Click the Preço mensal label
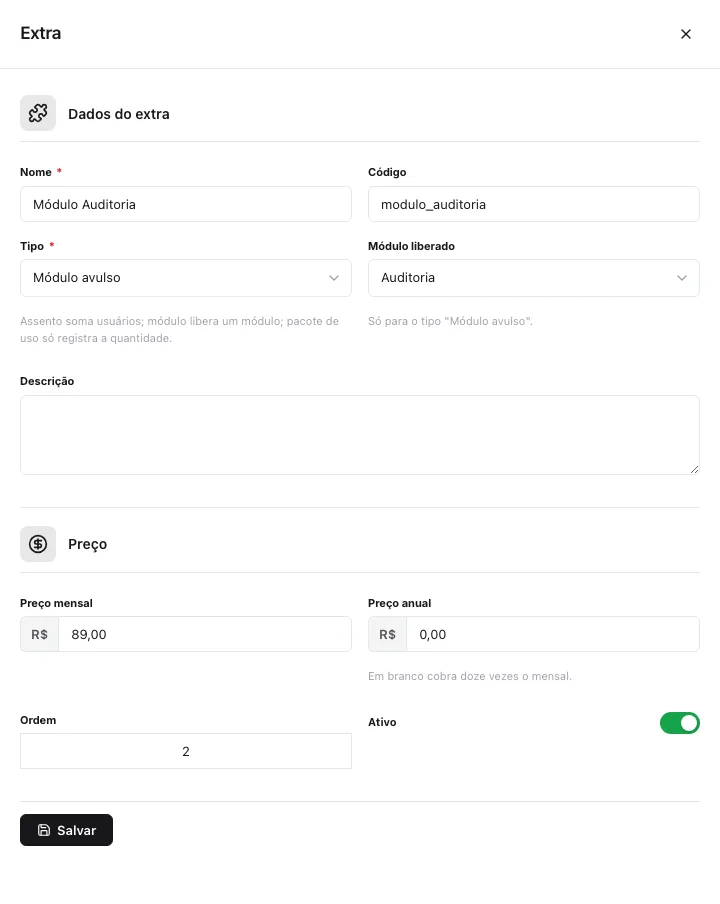720x904 pixels. pyautogui.click(x=56, y=603)
